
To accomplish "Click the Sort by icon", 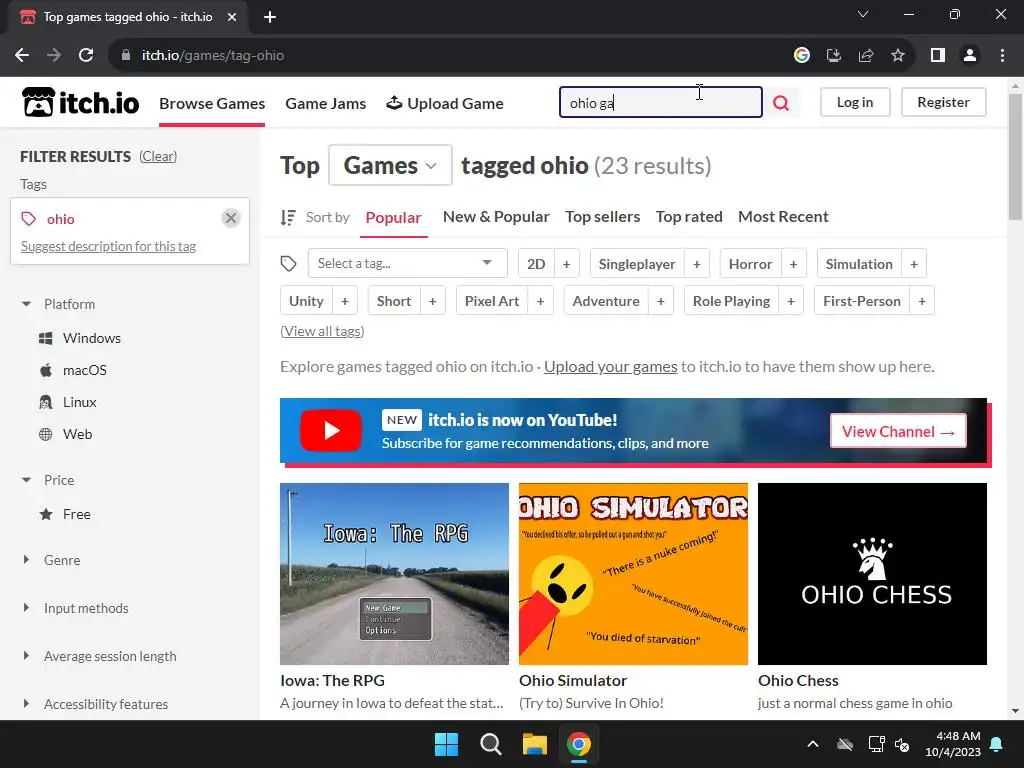I will click(x=288, y=217).
